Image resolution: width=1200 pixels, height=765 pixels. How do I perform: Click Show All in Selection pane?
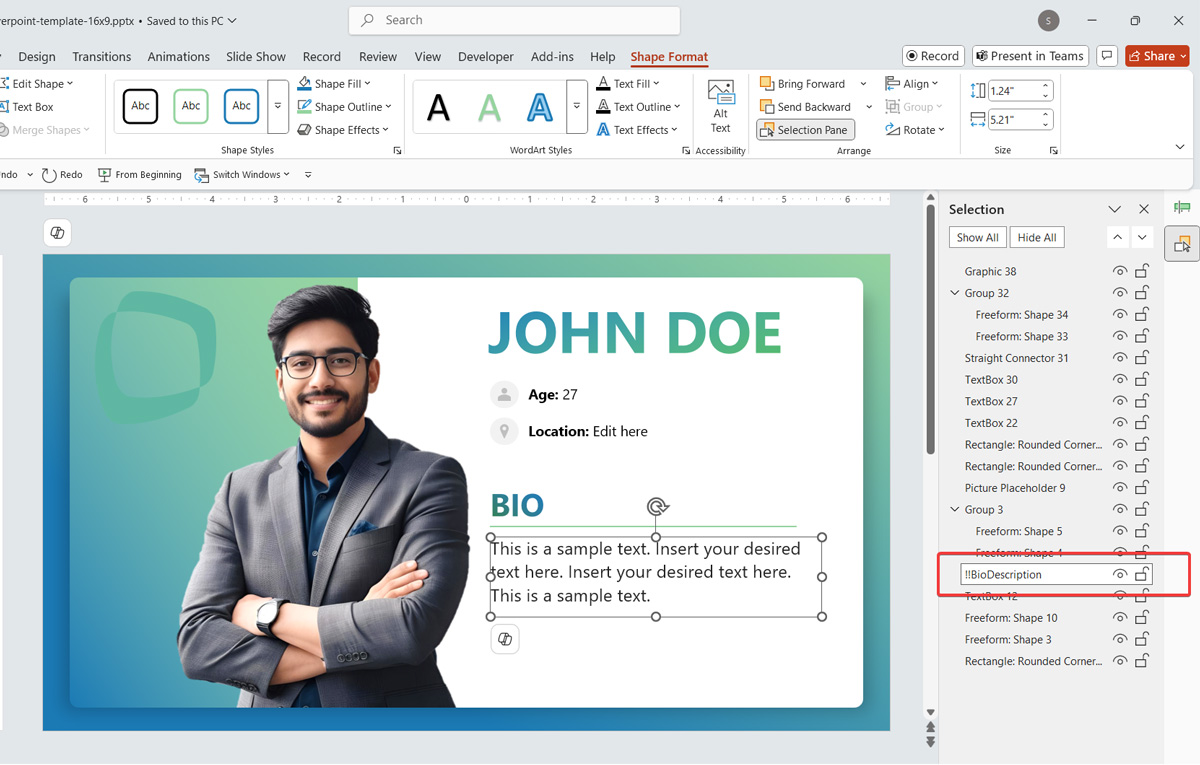977,238
